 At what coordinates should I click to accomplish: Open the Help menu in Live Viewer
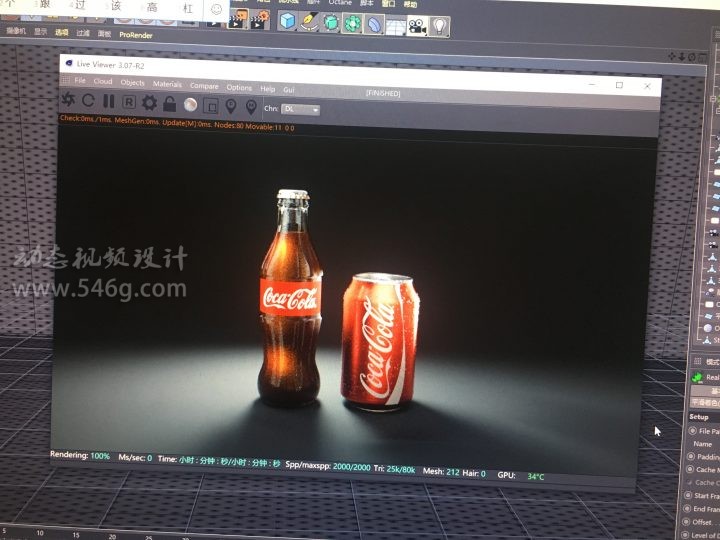(x=268, y=89)
